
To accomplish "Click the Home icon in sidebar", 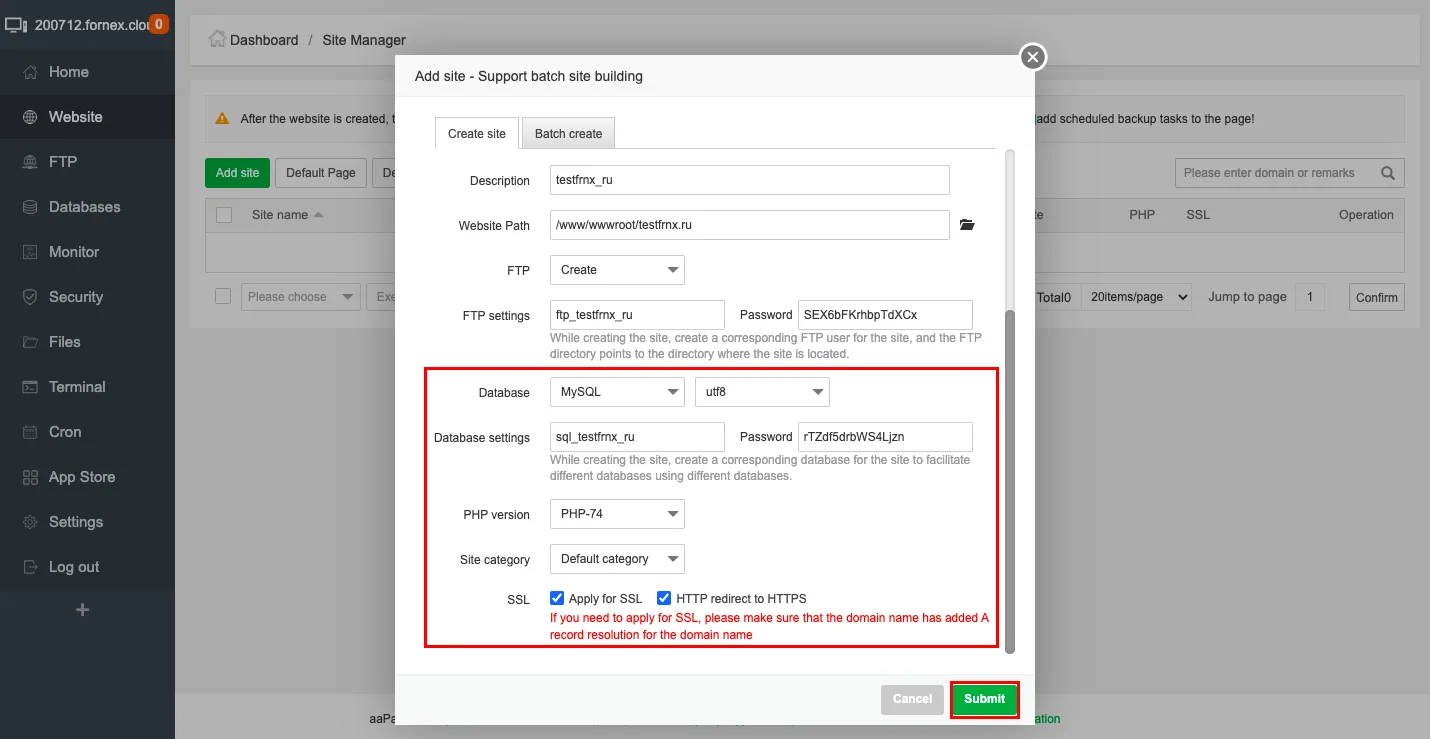I will [30, 72].
